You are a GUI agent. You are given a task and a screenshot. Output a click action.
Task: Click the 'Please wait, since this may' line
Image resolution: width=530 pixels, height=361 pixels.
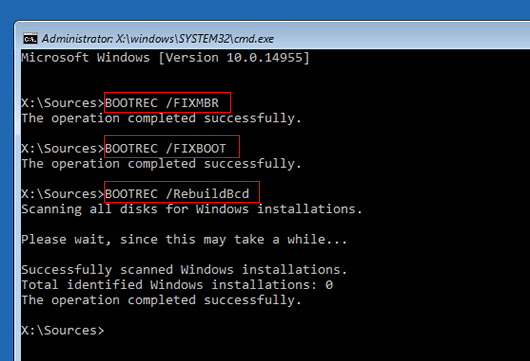[x=184, y=239]
